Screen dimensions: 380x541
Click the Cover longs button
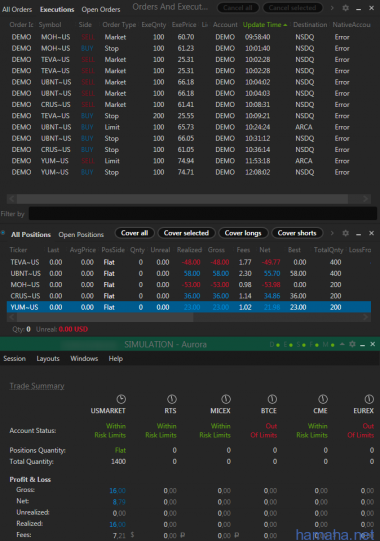coord(243,233)
